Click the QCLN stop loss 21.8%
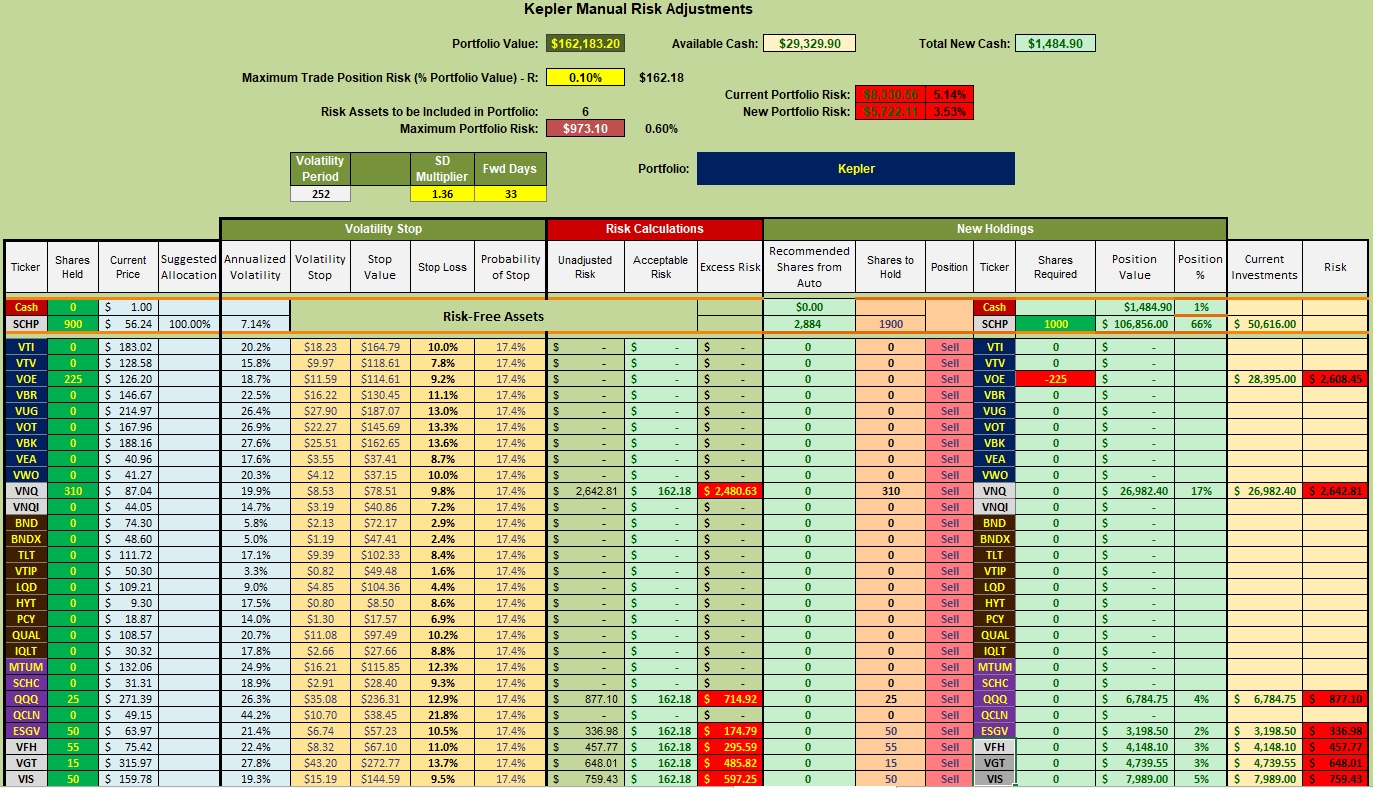The image size is (1373, 788). (442, 715)
